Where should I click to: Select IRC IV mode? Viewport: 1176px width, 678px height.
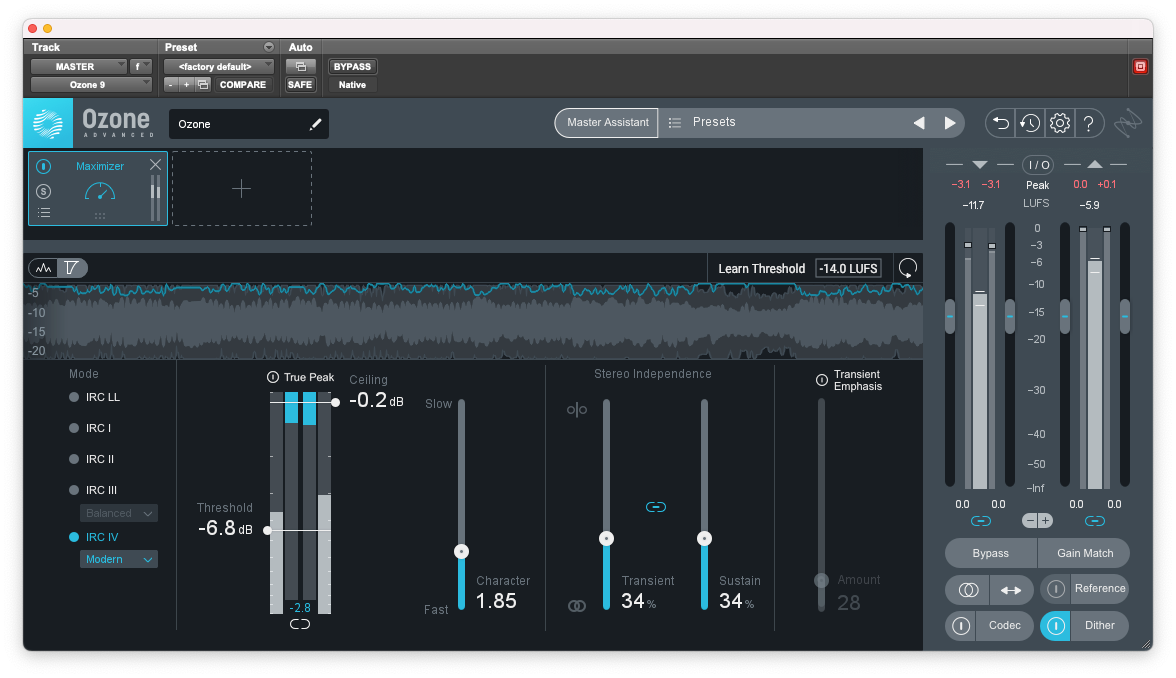[94, 537]
